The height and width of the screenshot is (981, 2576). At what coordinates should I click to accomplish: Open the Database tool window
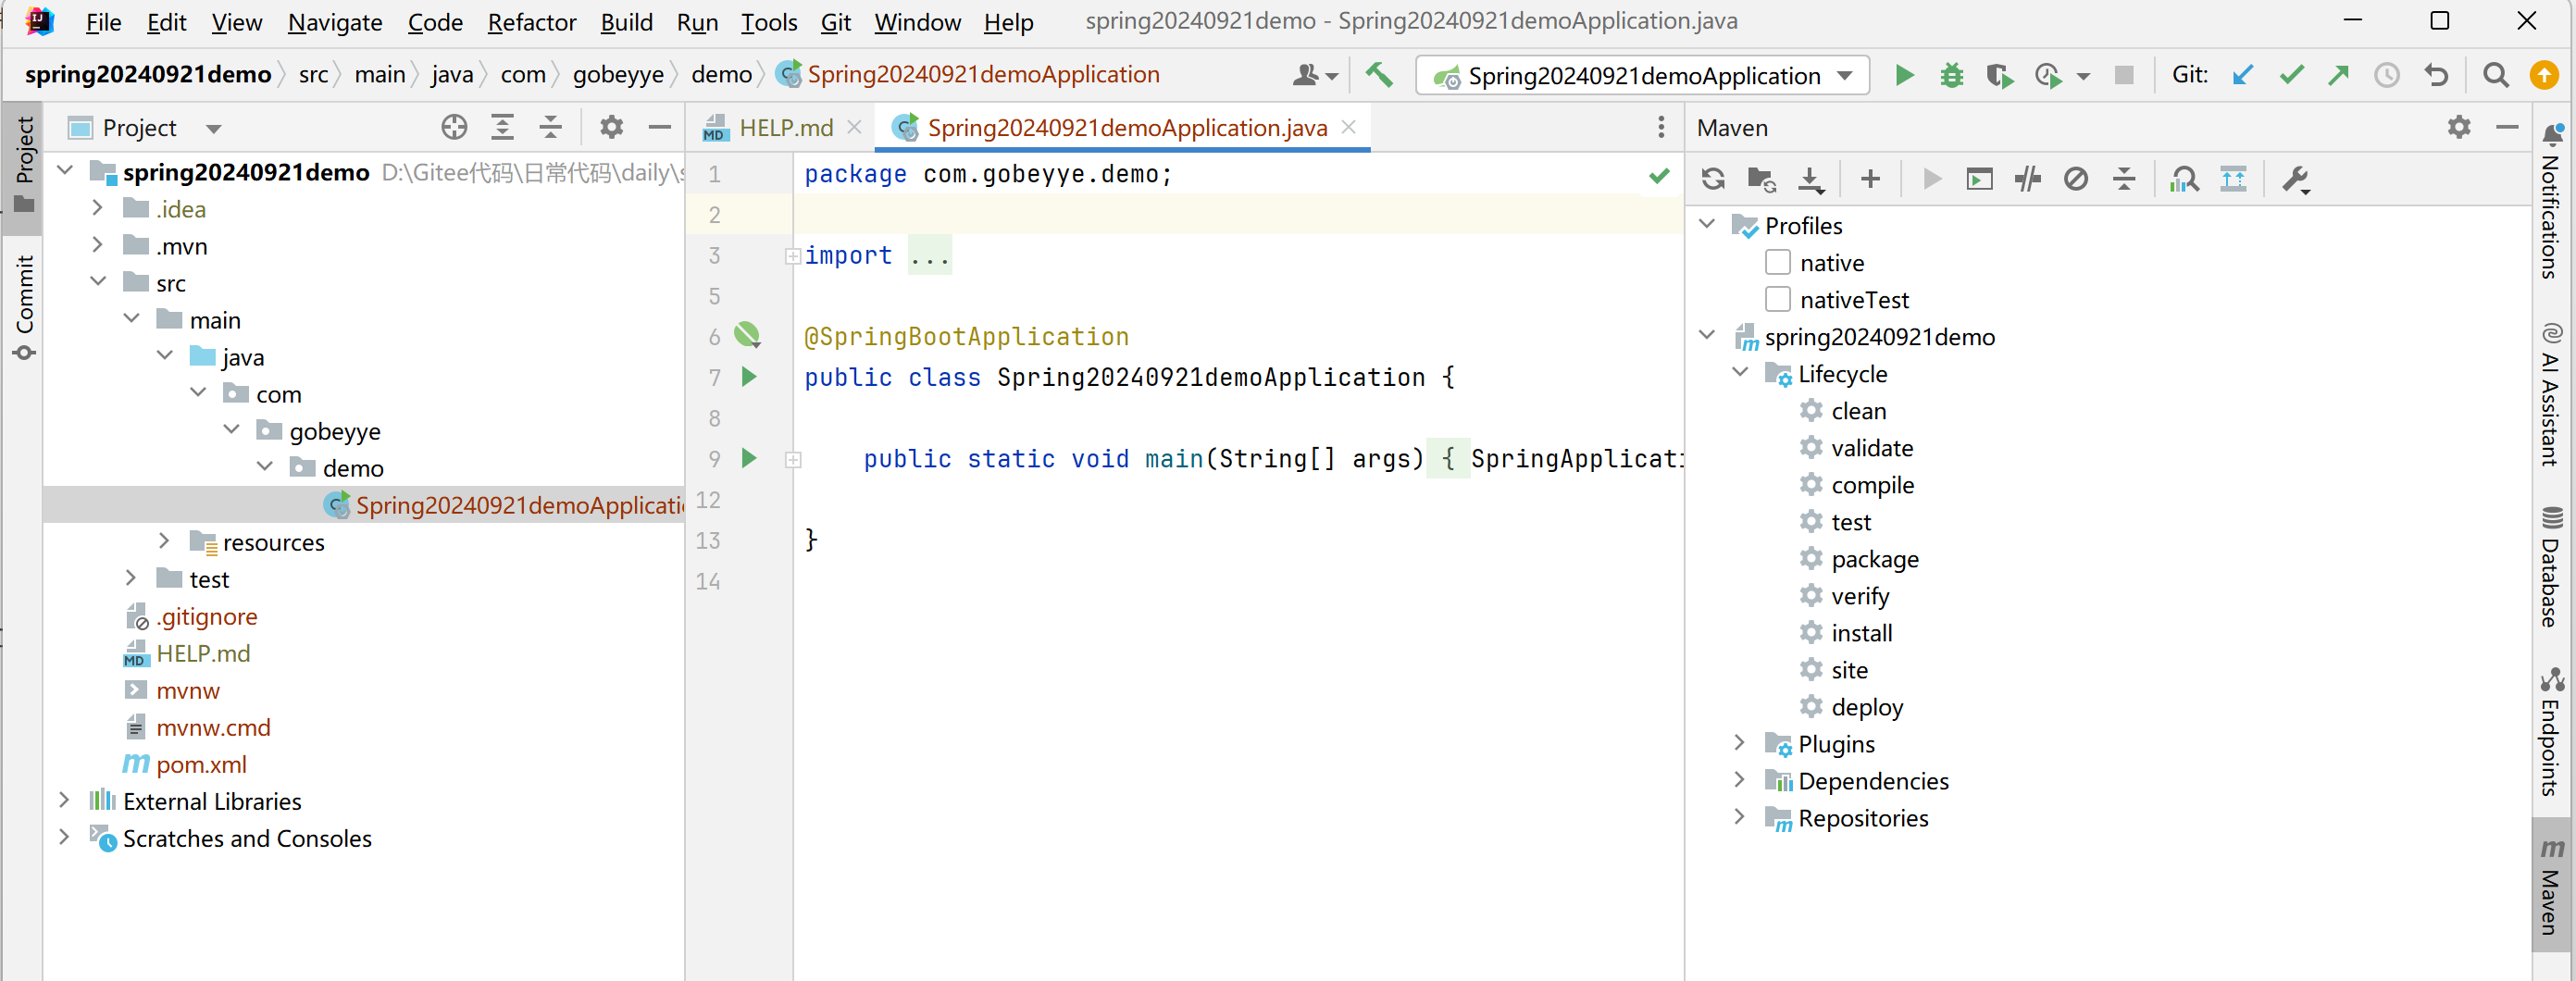pyautogui.click(x=2551, y=567)
